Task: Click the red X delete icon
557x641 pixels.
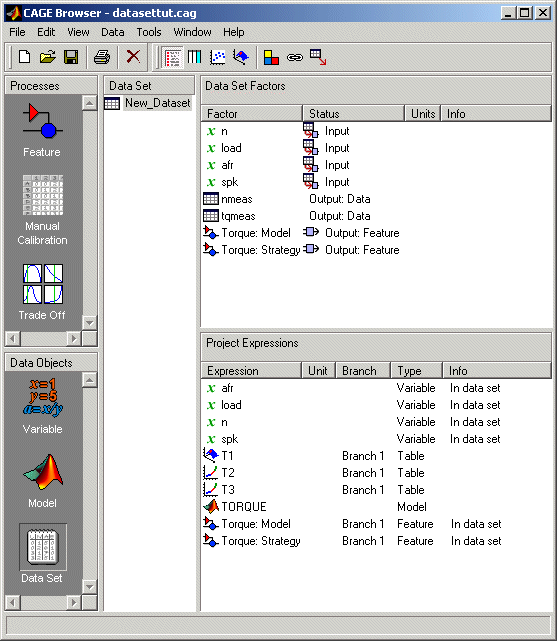Action: 133,57
